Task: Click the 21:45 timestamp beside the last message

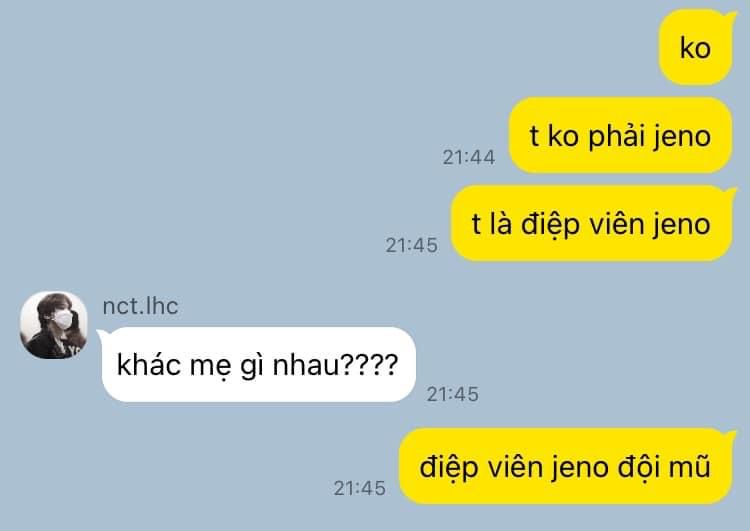Action: click(x=360, y=488)
